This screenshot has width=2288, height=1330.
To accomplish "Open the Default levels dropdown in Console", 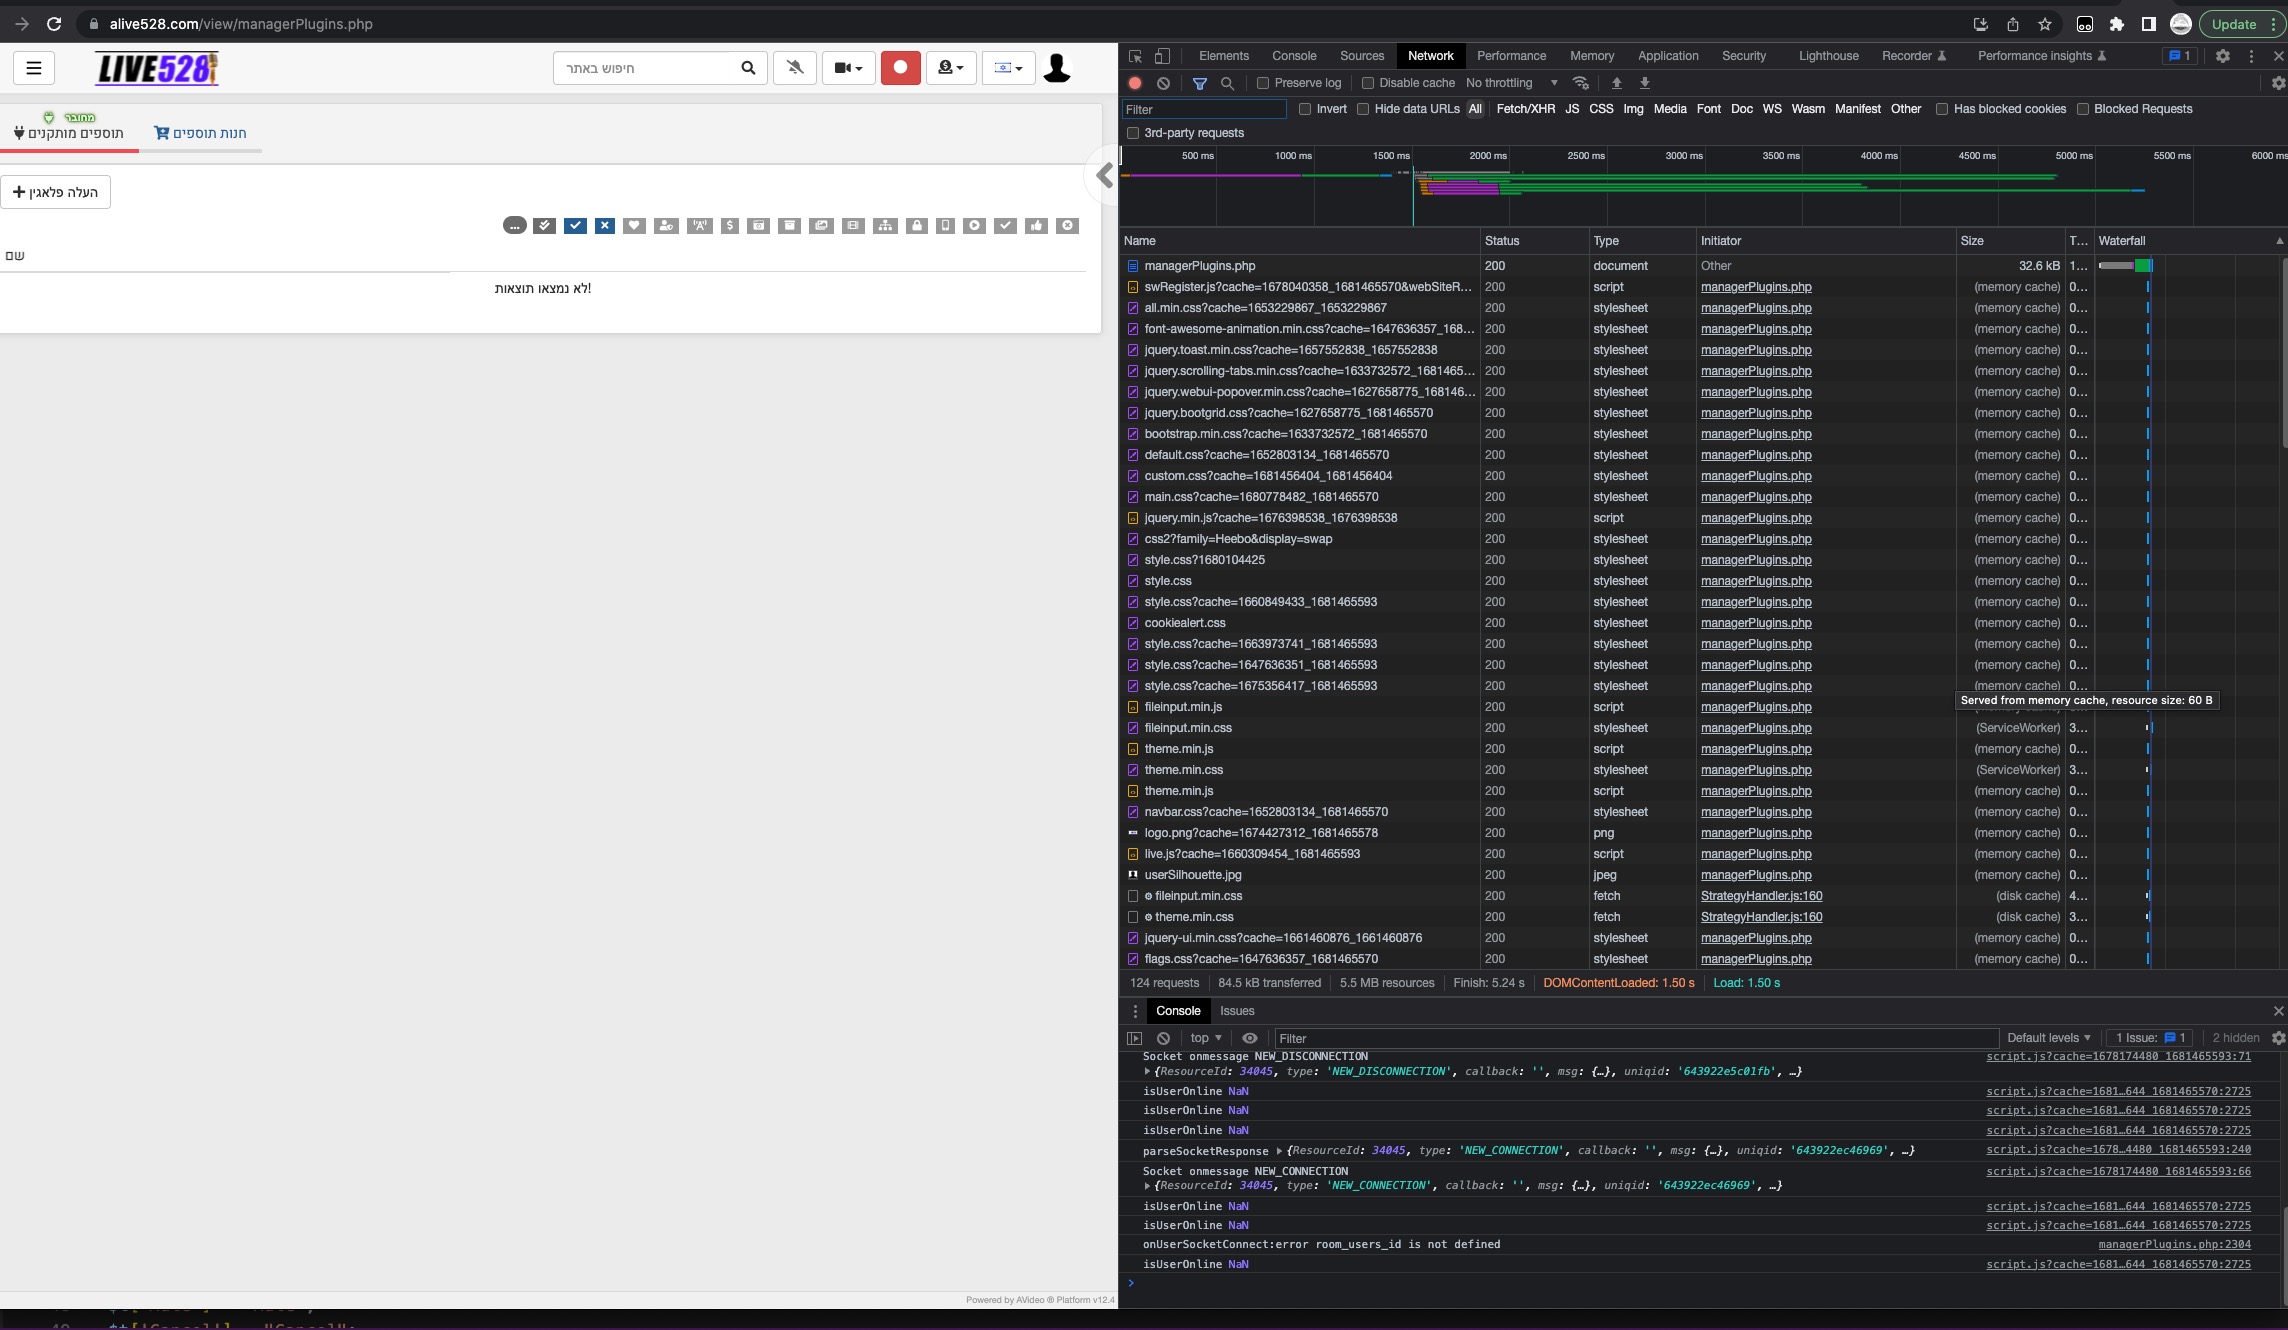I will pos(2048,1038).
